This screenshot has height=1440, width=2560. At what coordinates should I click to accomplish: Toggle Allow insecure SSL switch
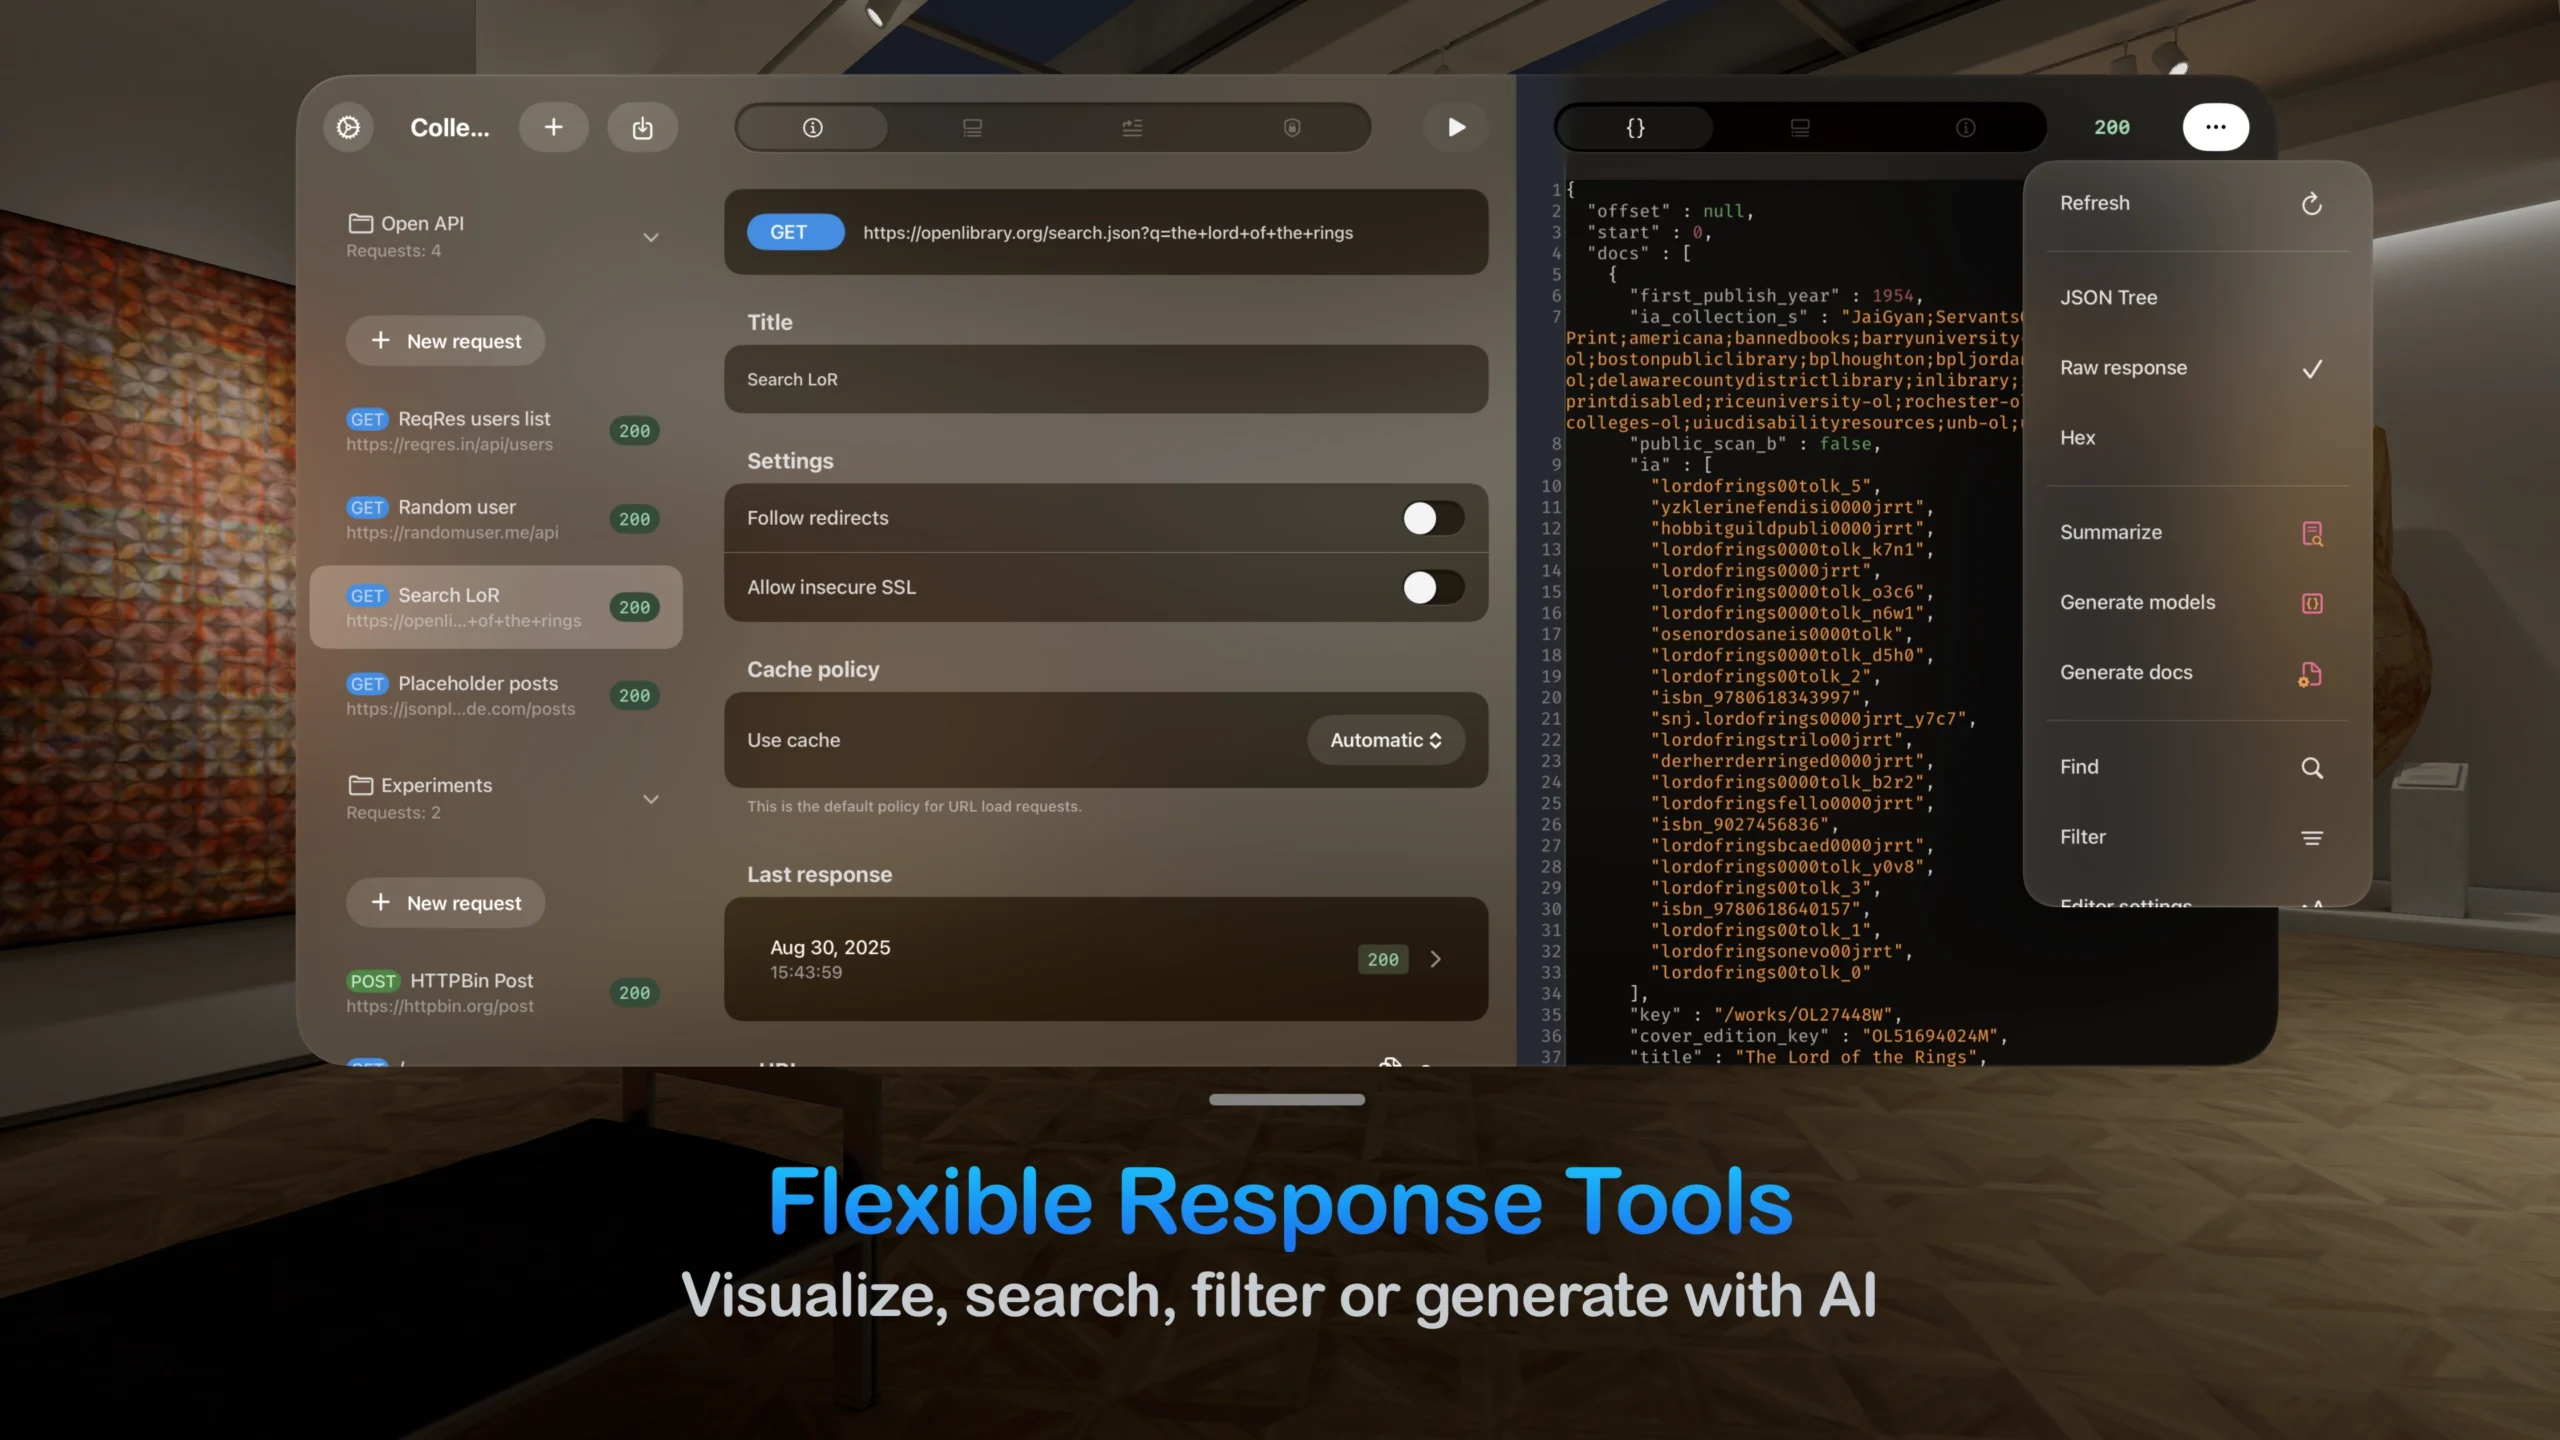click(1432, 587)
